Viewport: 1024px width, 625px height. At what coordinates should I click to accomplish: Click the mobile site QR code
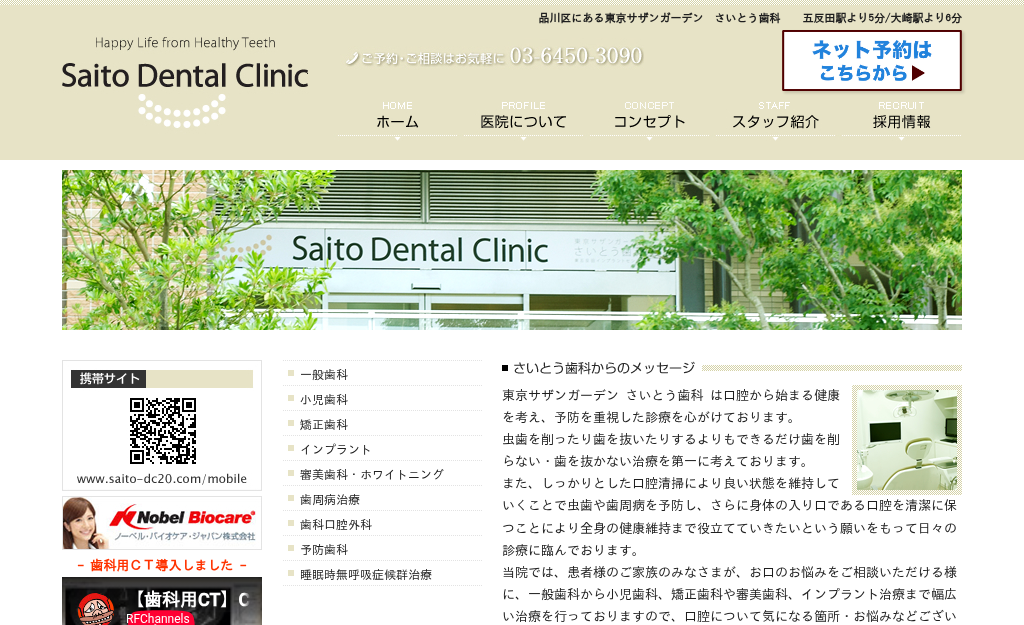(163, 430)
